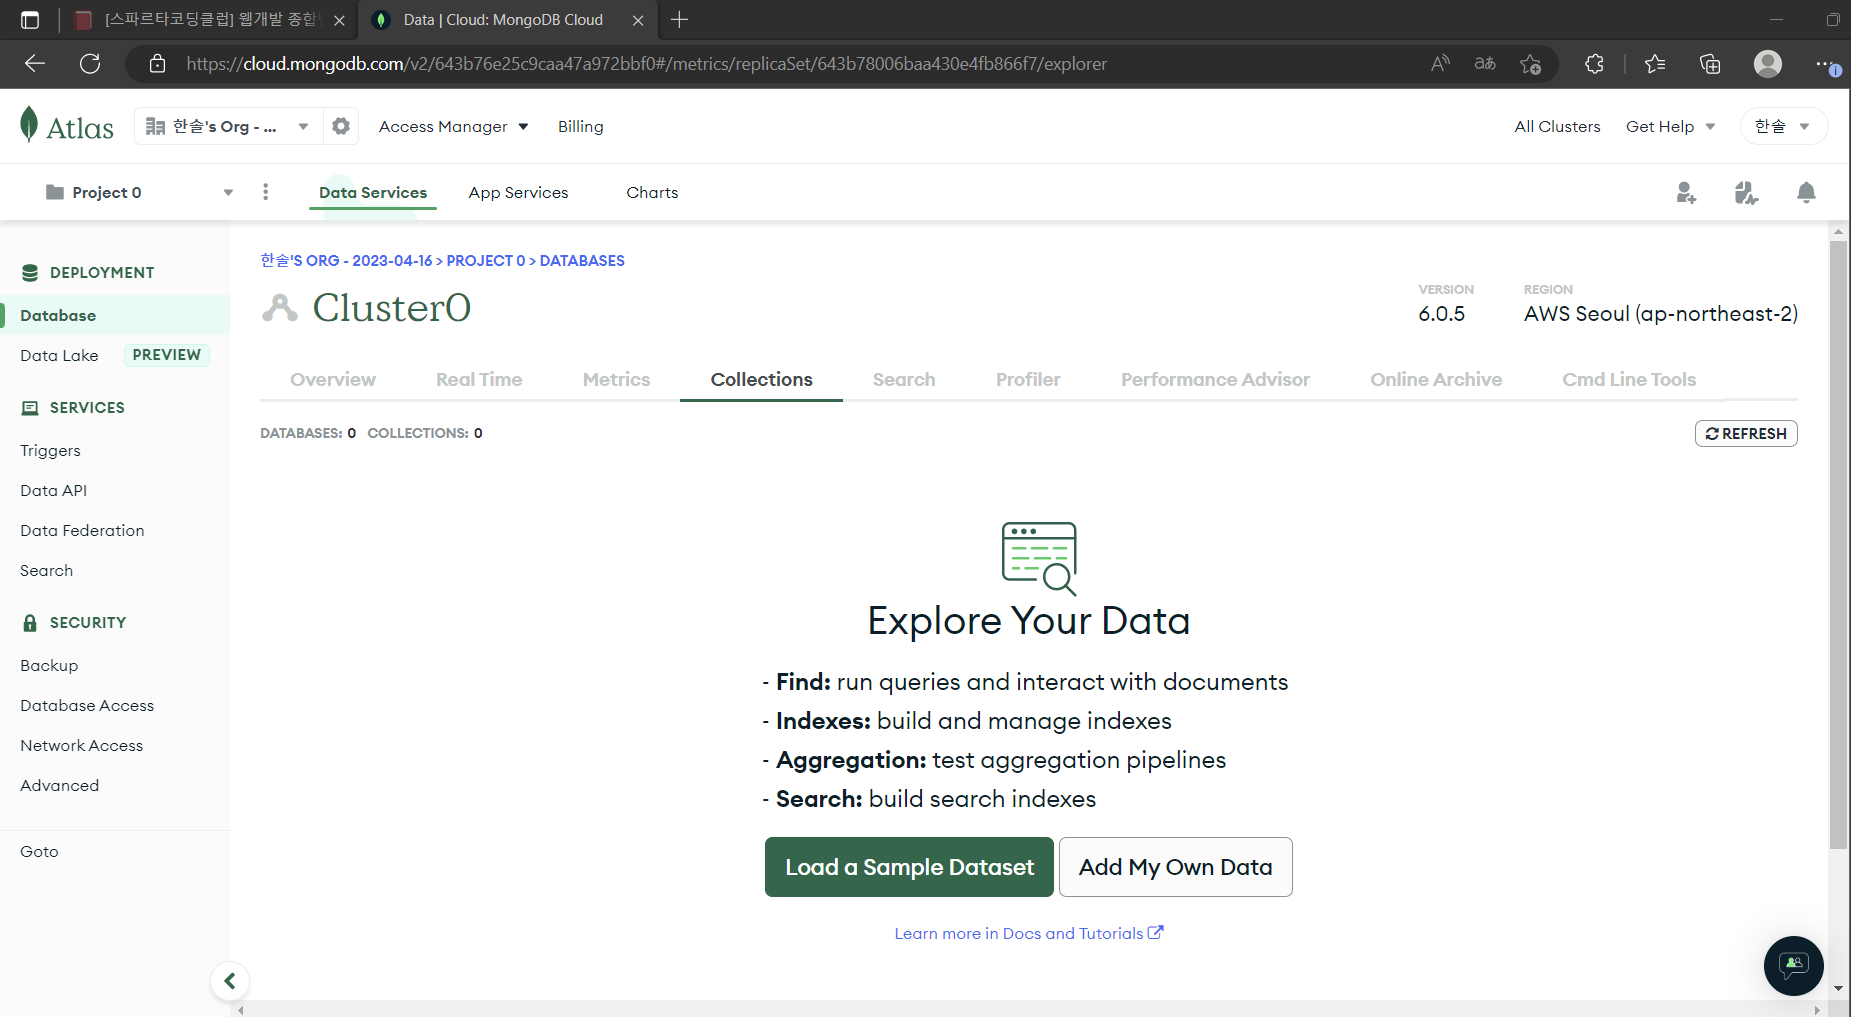Select the Collections tab
This screenshot has height=1017, width=1851.
point(761,379)
